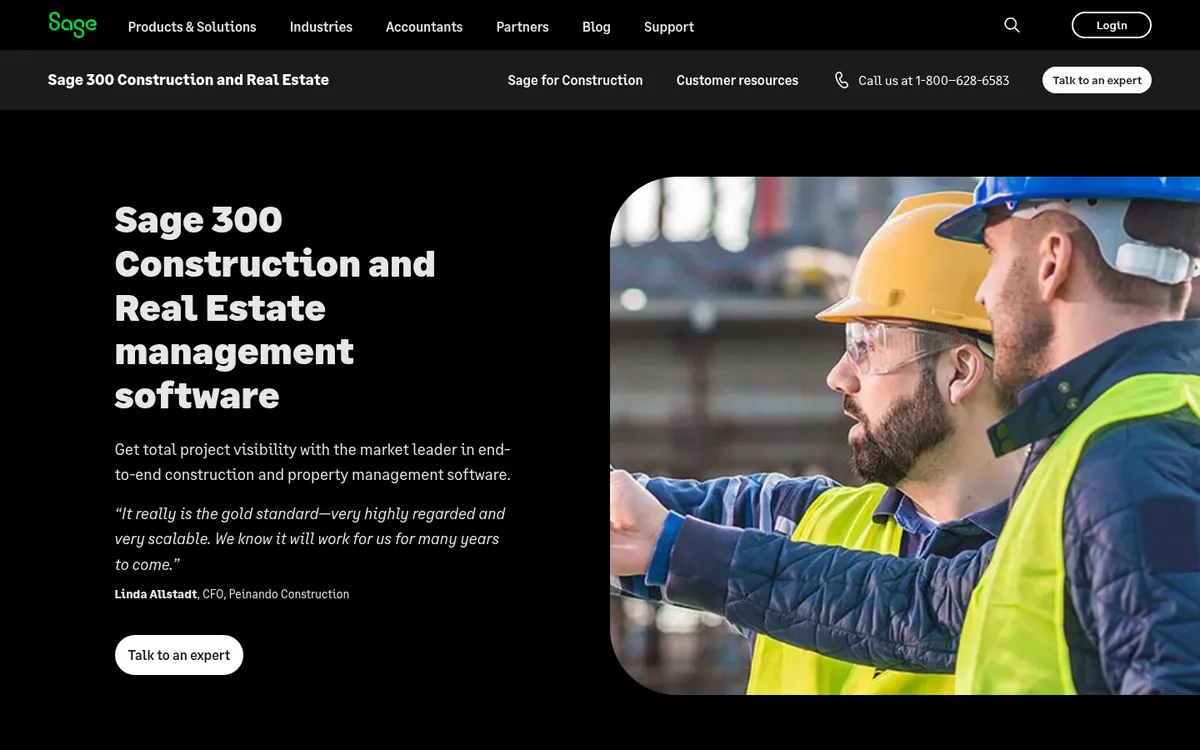Open the search magnifier icon
The image size is (1200, 750).
click(1012, 25)
